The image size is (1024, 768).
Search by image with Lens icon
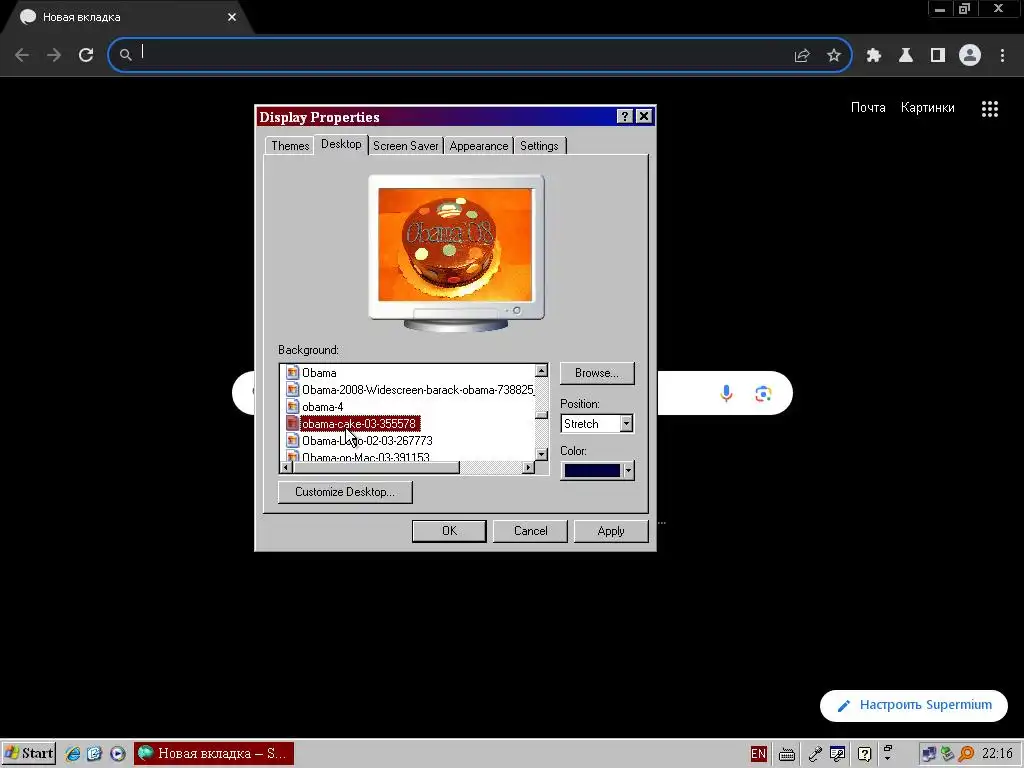click(x=763, y=393)
